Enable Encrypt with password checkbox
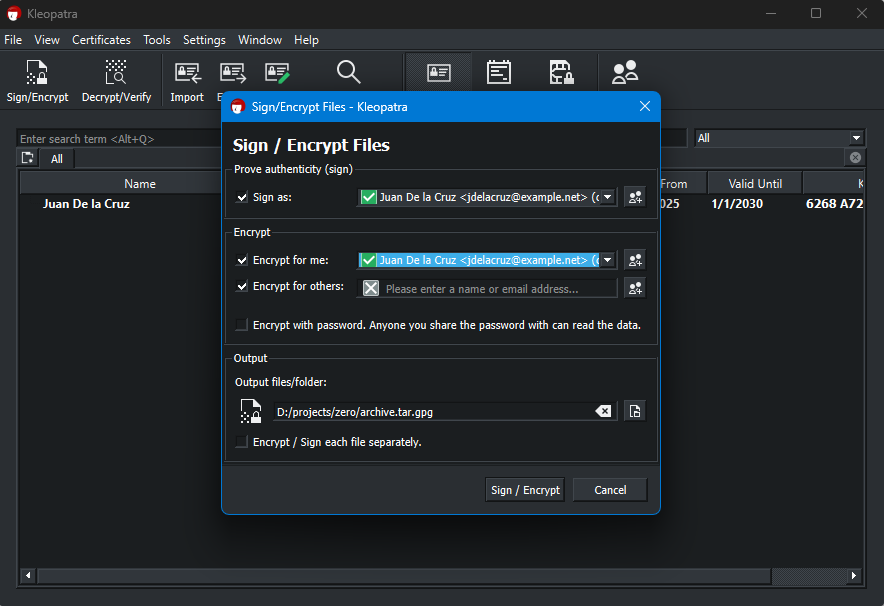The height and width of the screenshot is (606, 884). pos(242,325)
